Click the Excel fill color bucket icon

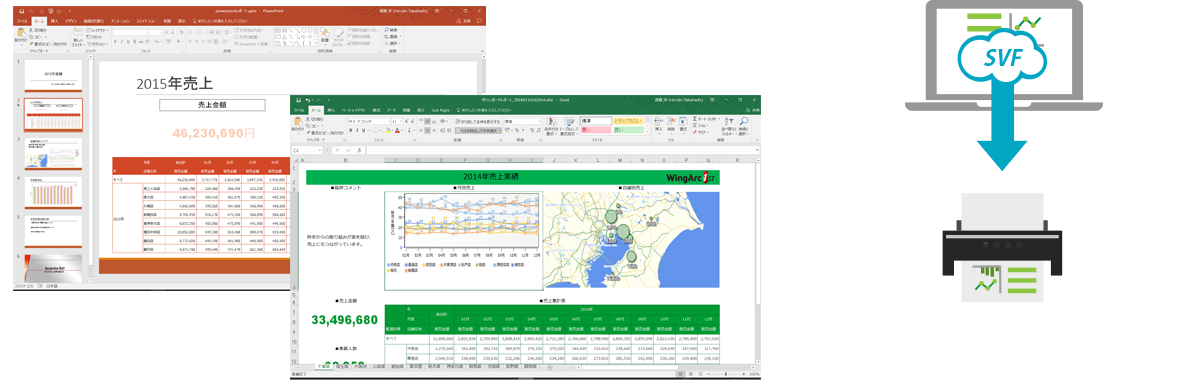coord(387,131)
